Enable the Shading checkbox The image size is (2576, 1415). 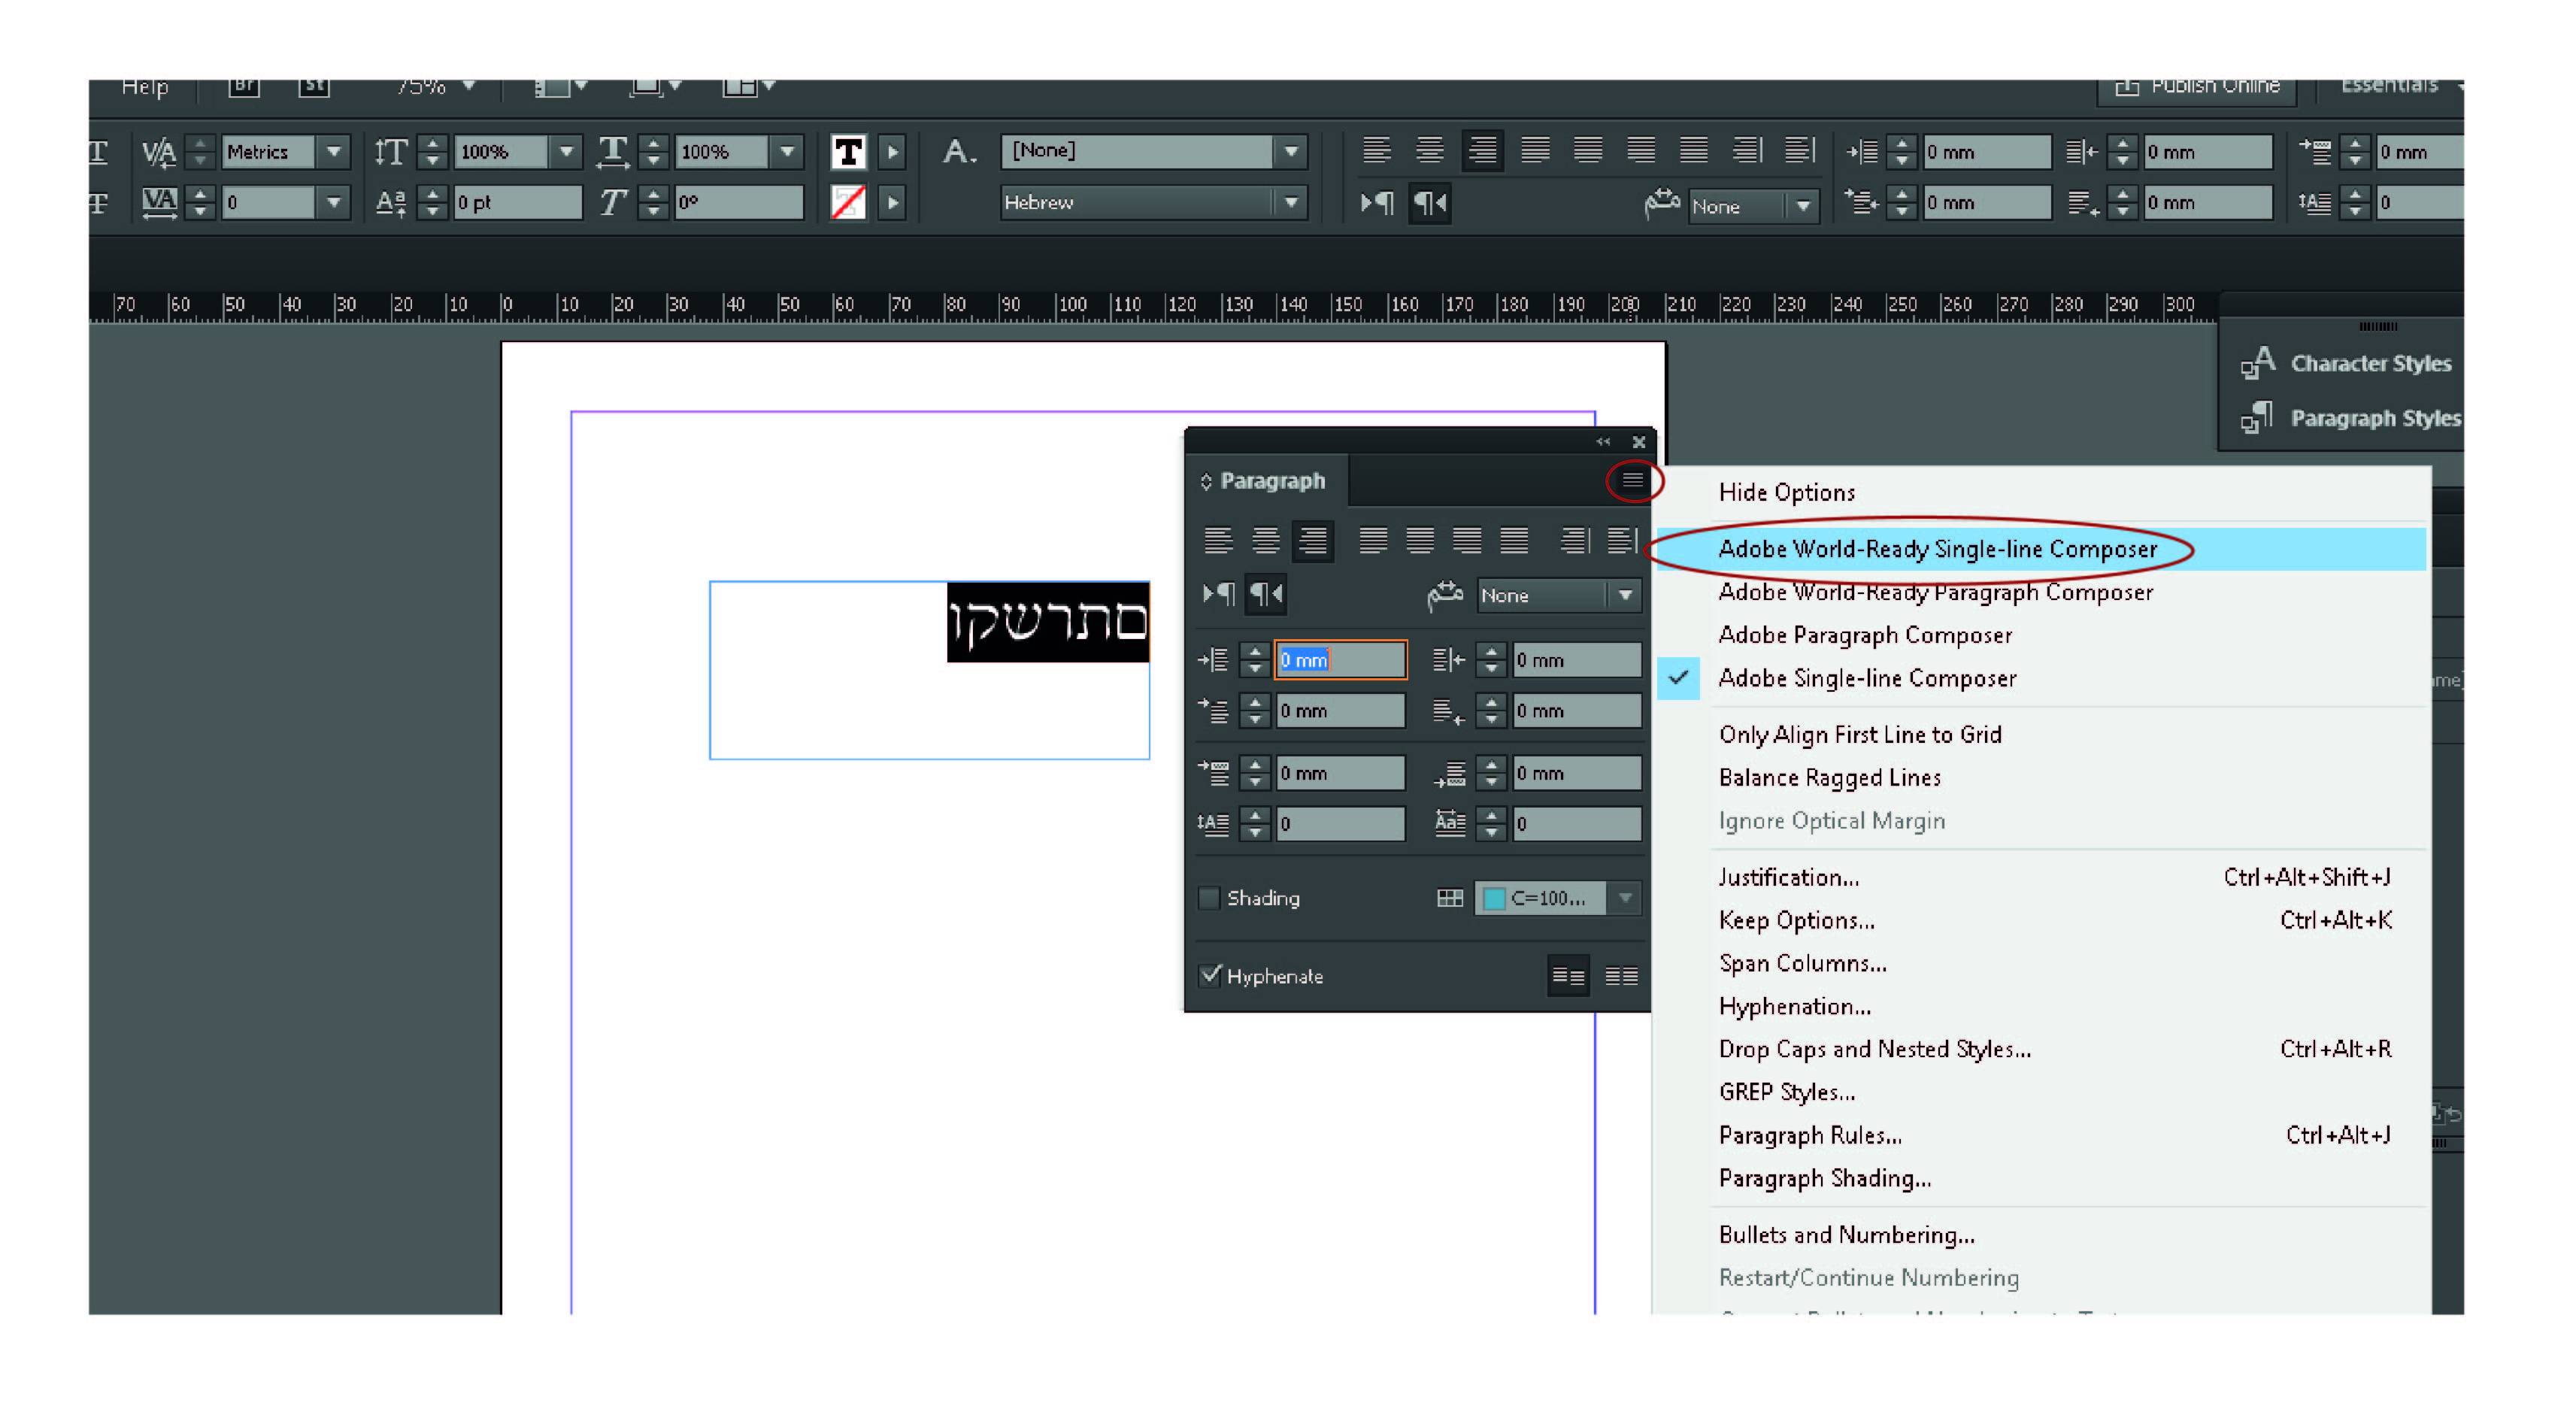tap(1209, 897)
